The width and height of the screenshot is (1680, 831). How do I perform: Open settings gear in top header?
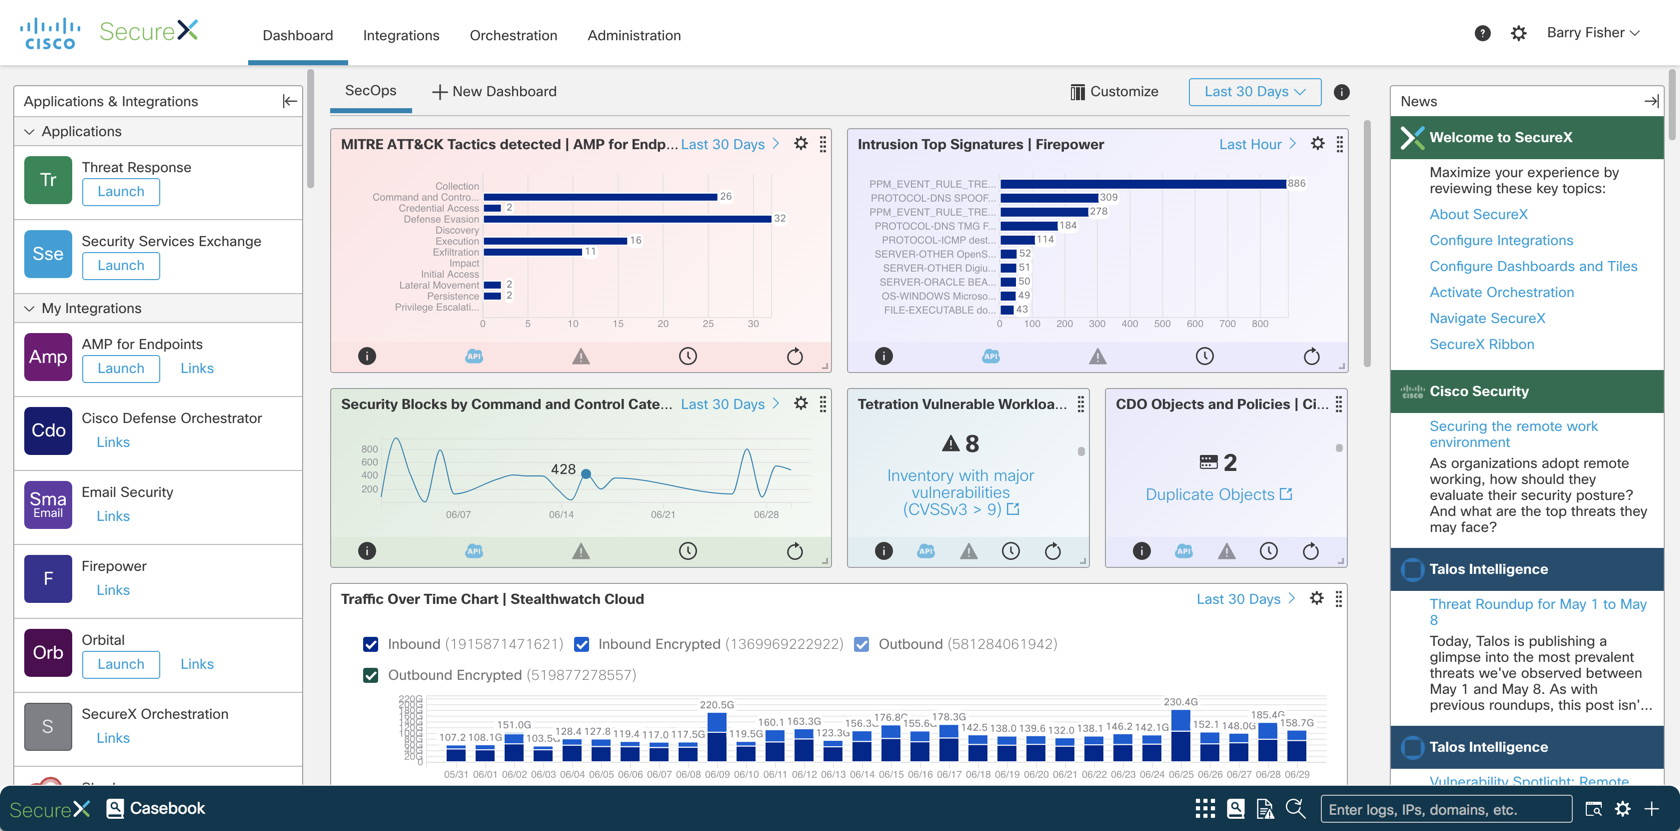[x=1518, y=34]
